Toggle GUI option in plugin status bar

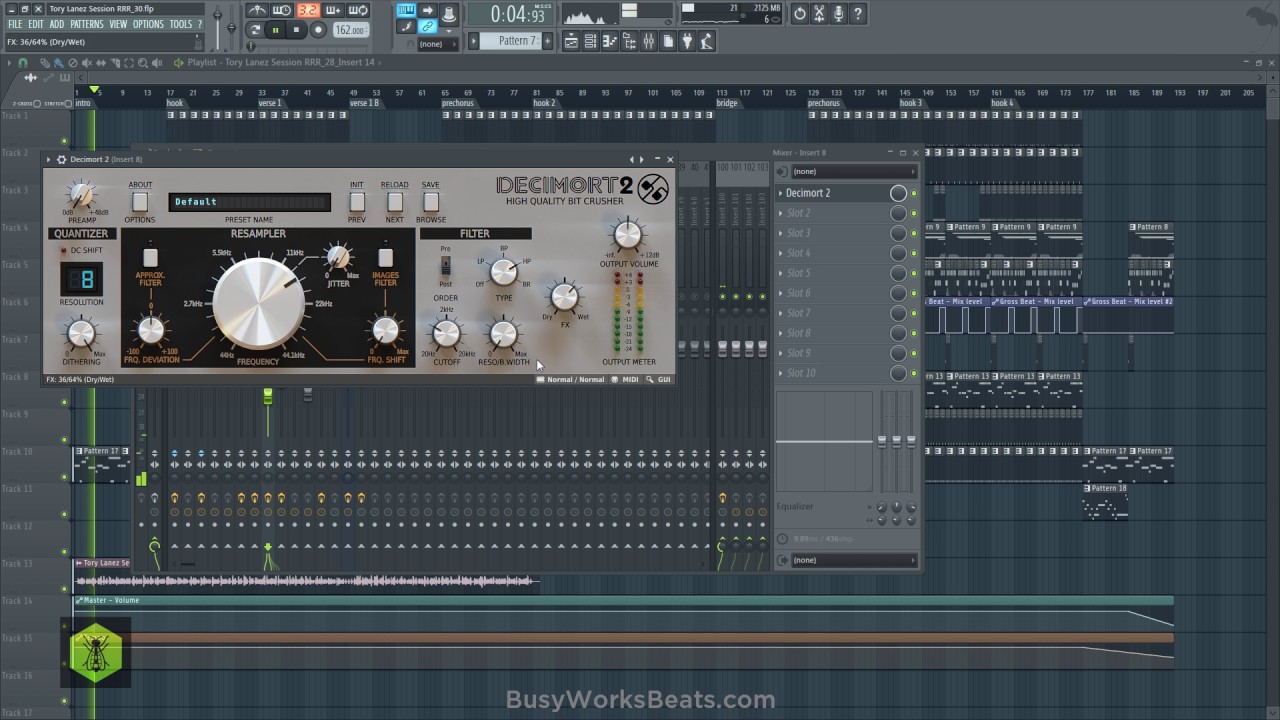point(658,380)
